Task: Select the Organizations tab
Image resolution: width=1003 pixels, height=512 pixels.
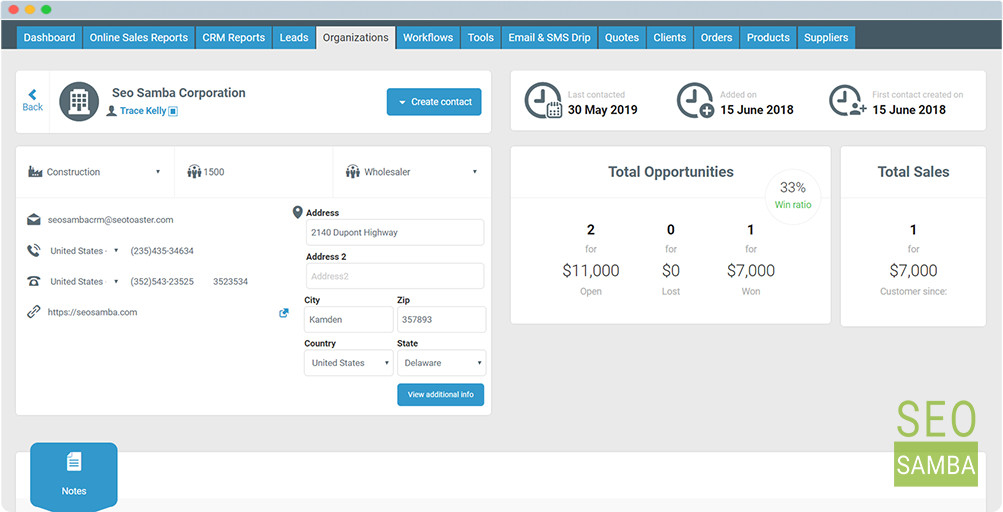Action: (x=356, y=38)
